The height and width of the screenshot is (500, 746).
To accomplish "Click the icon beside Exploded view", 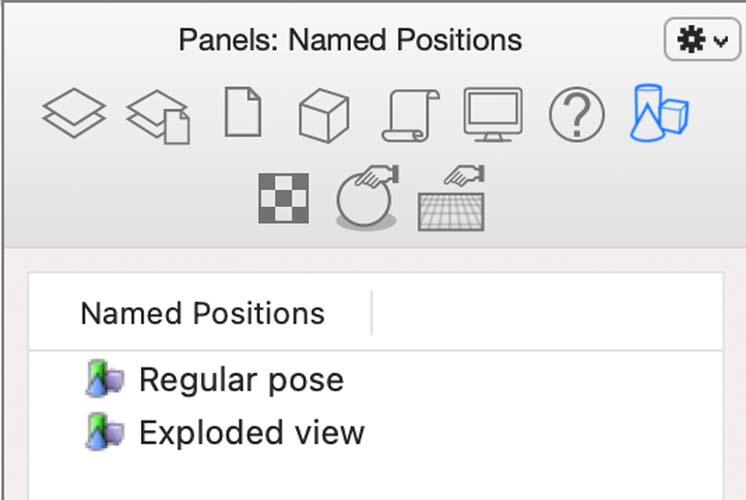I will (105, 431).
